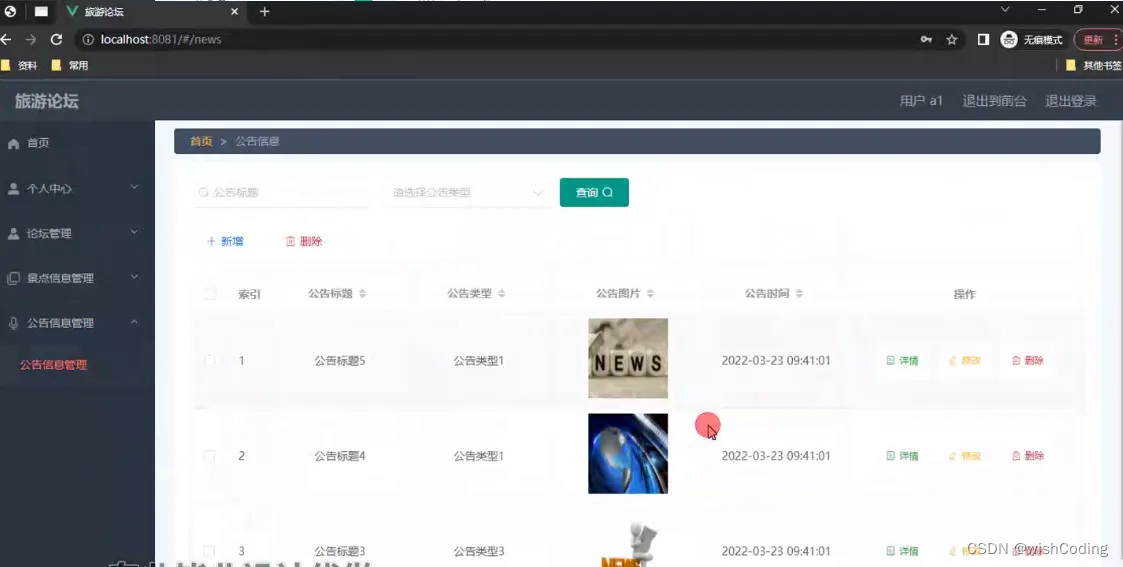1123x567 pixels.
Task: Click the 索引 column header
Action: point(249,294)
